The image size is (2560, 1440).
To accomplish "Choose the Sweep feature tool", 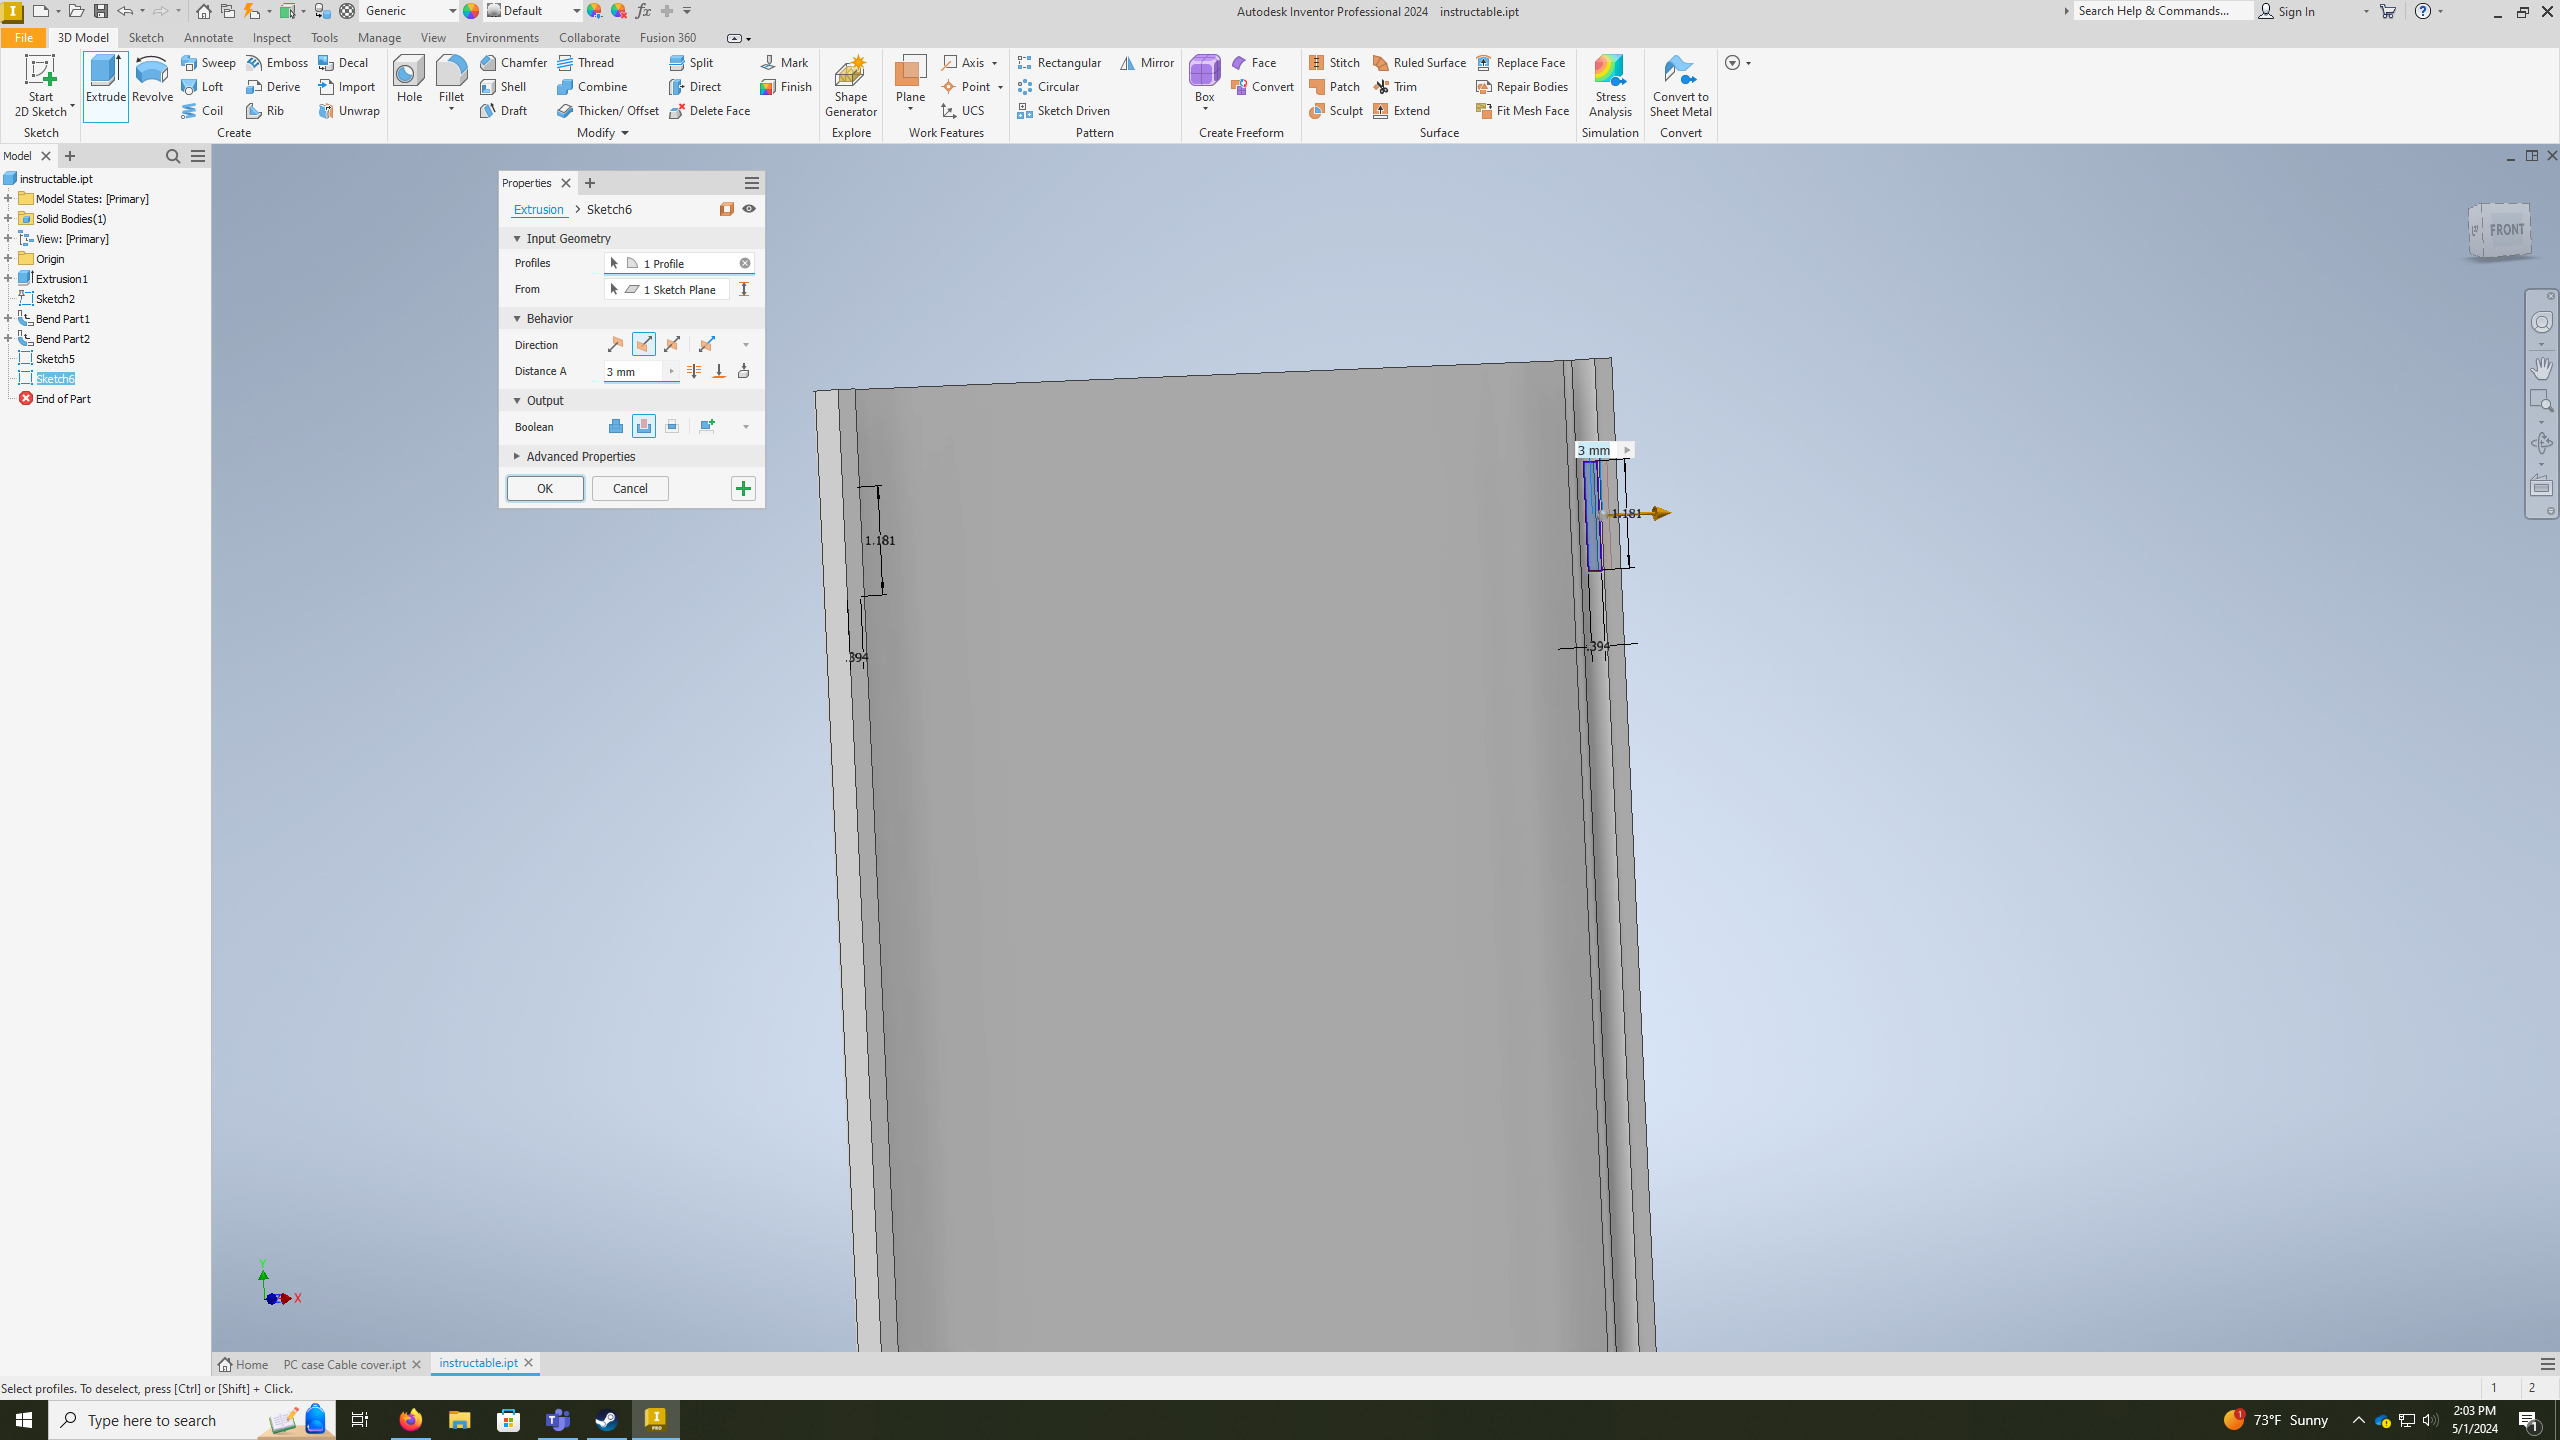I will click(x=209, y=62).
